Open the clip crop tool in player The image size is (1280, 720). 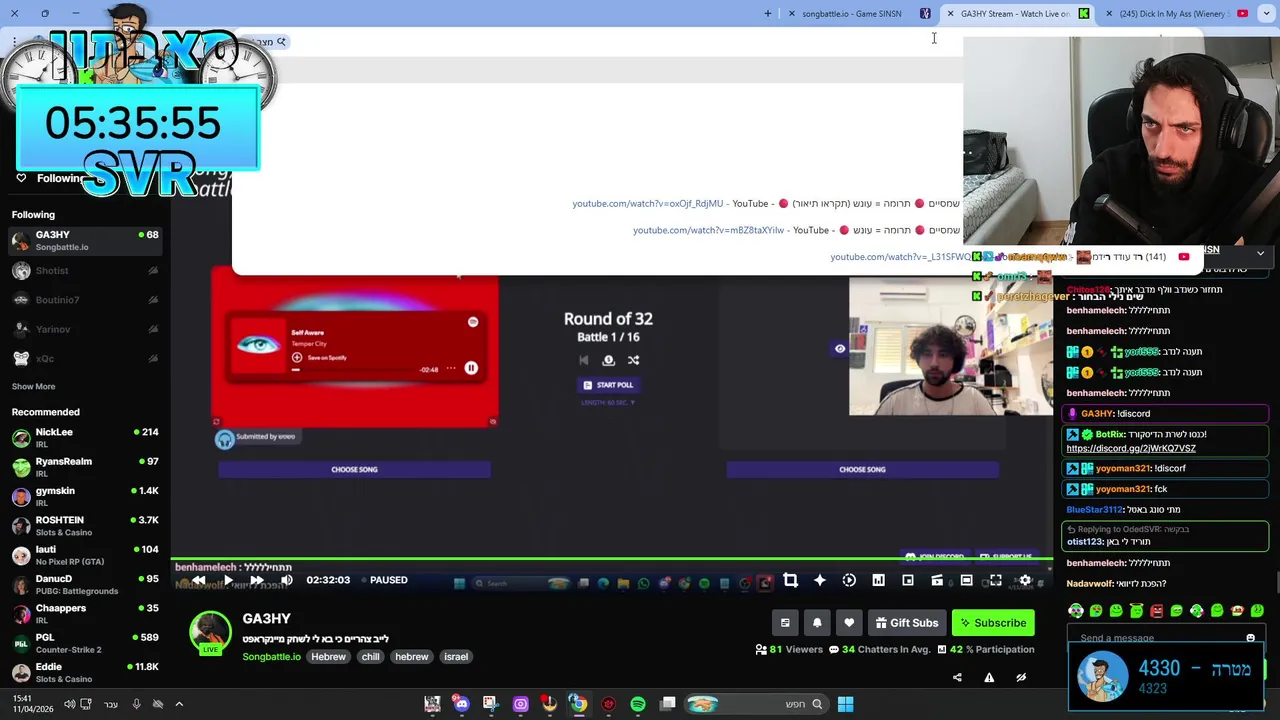790,580
